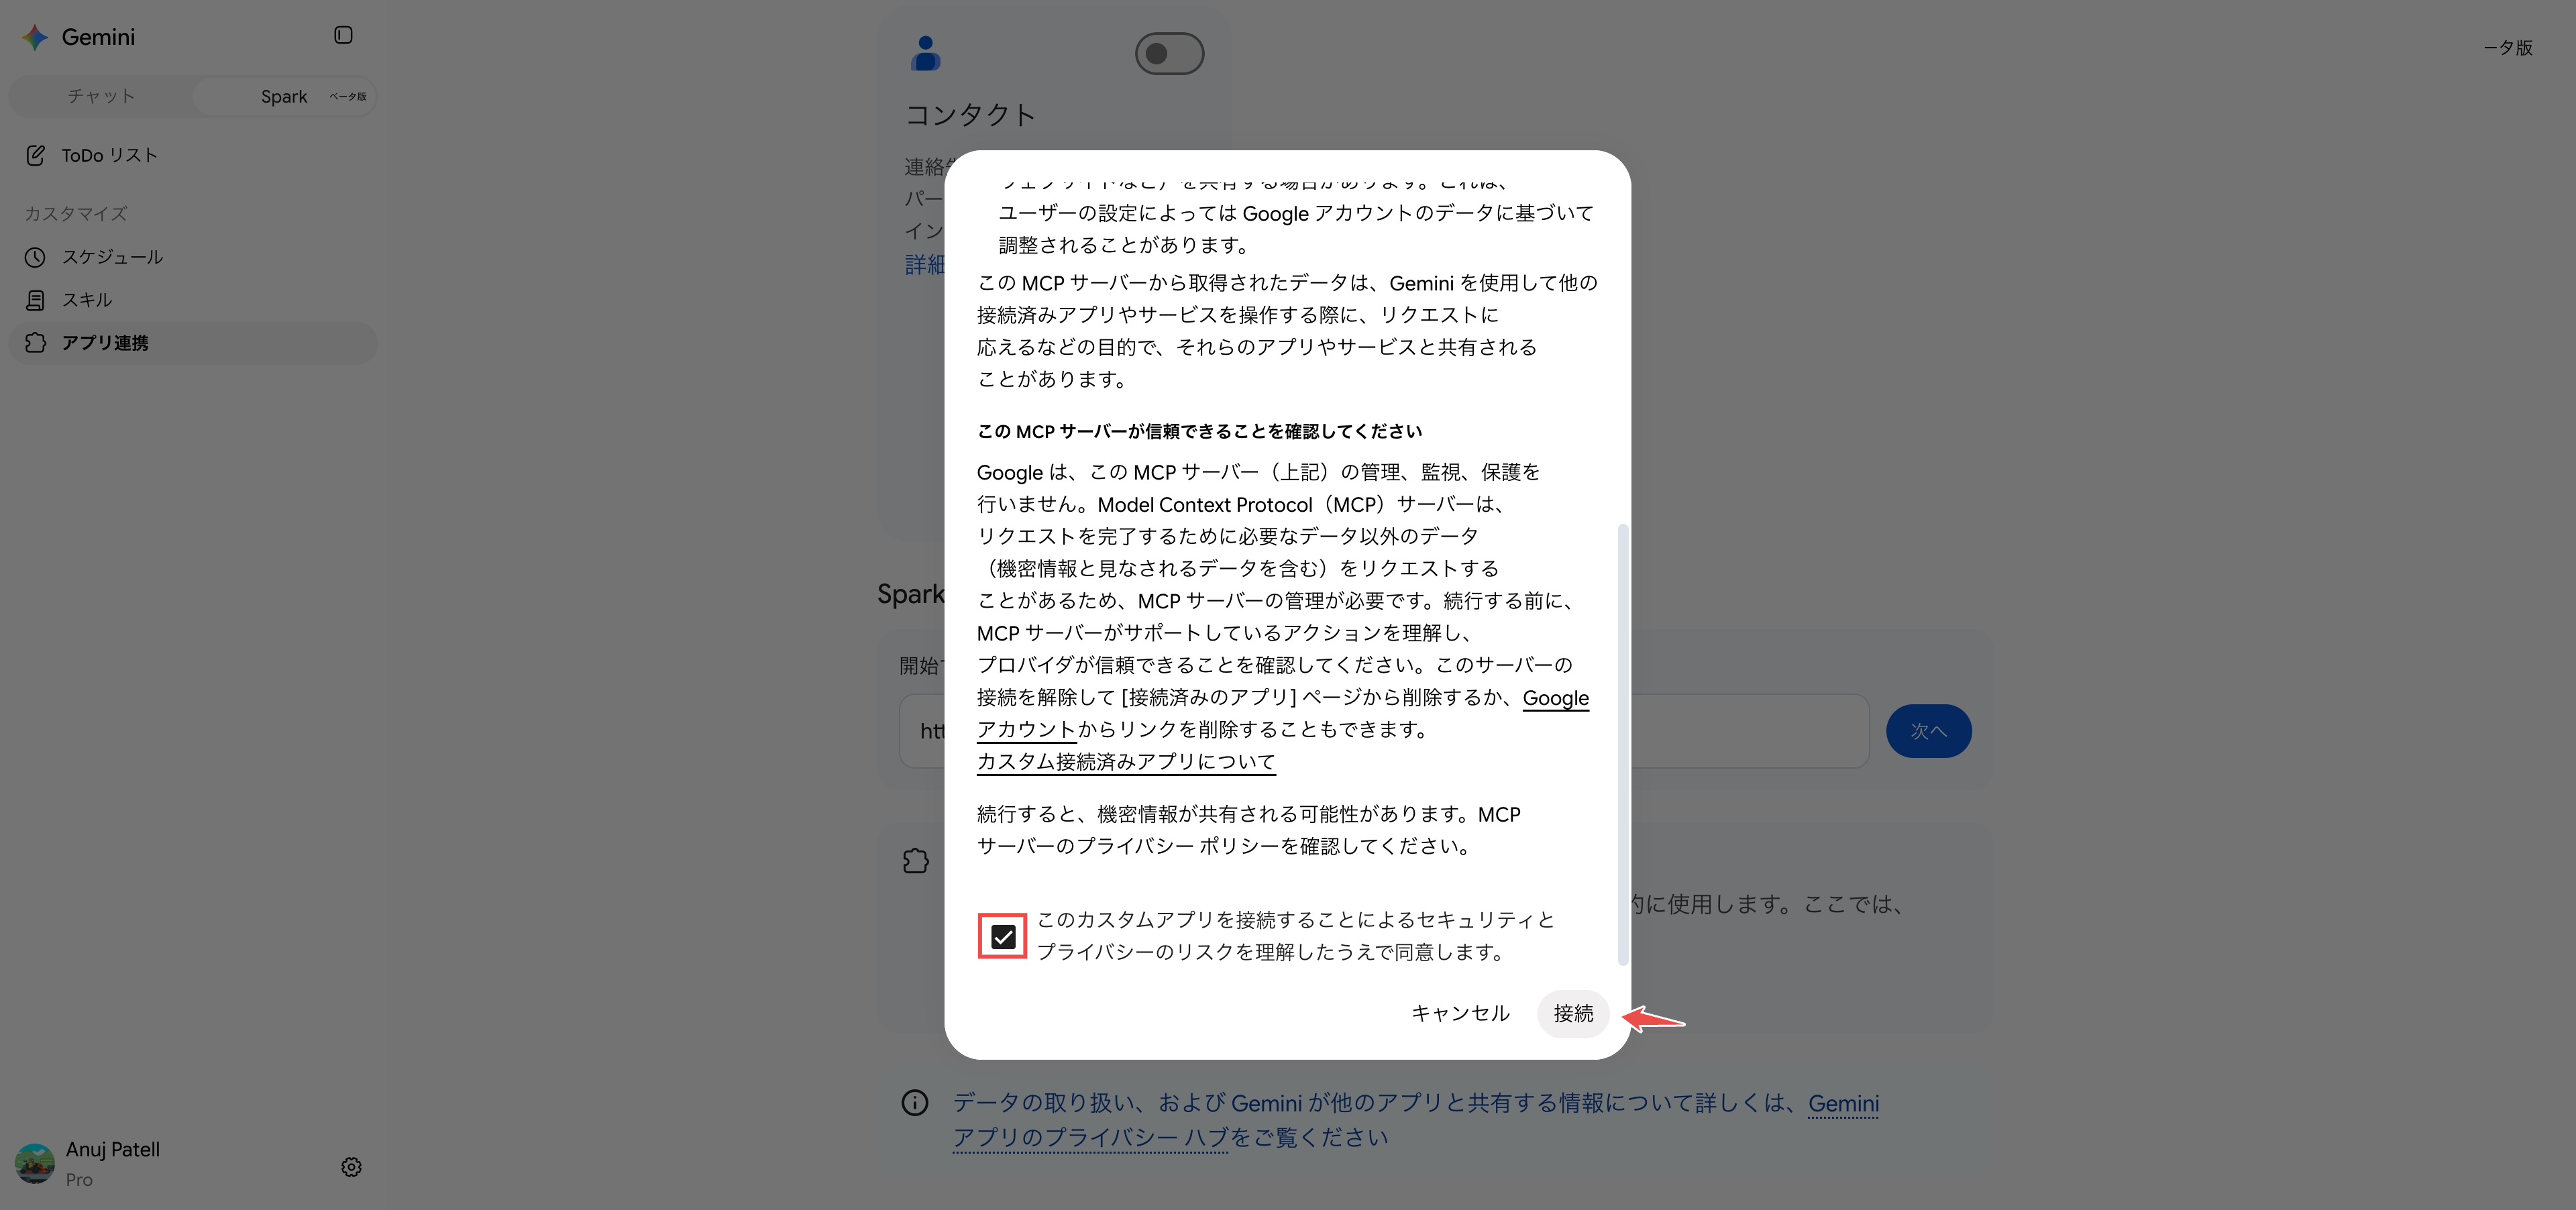Click the コンタクト heading
The image size is (2576, 1210).
pos(970,115)
